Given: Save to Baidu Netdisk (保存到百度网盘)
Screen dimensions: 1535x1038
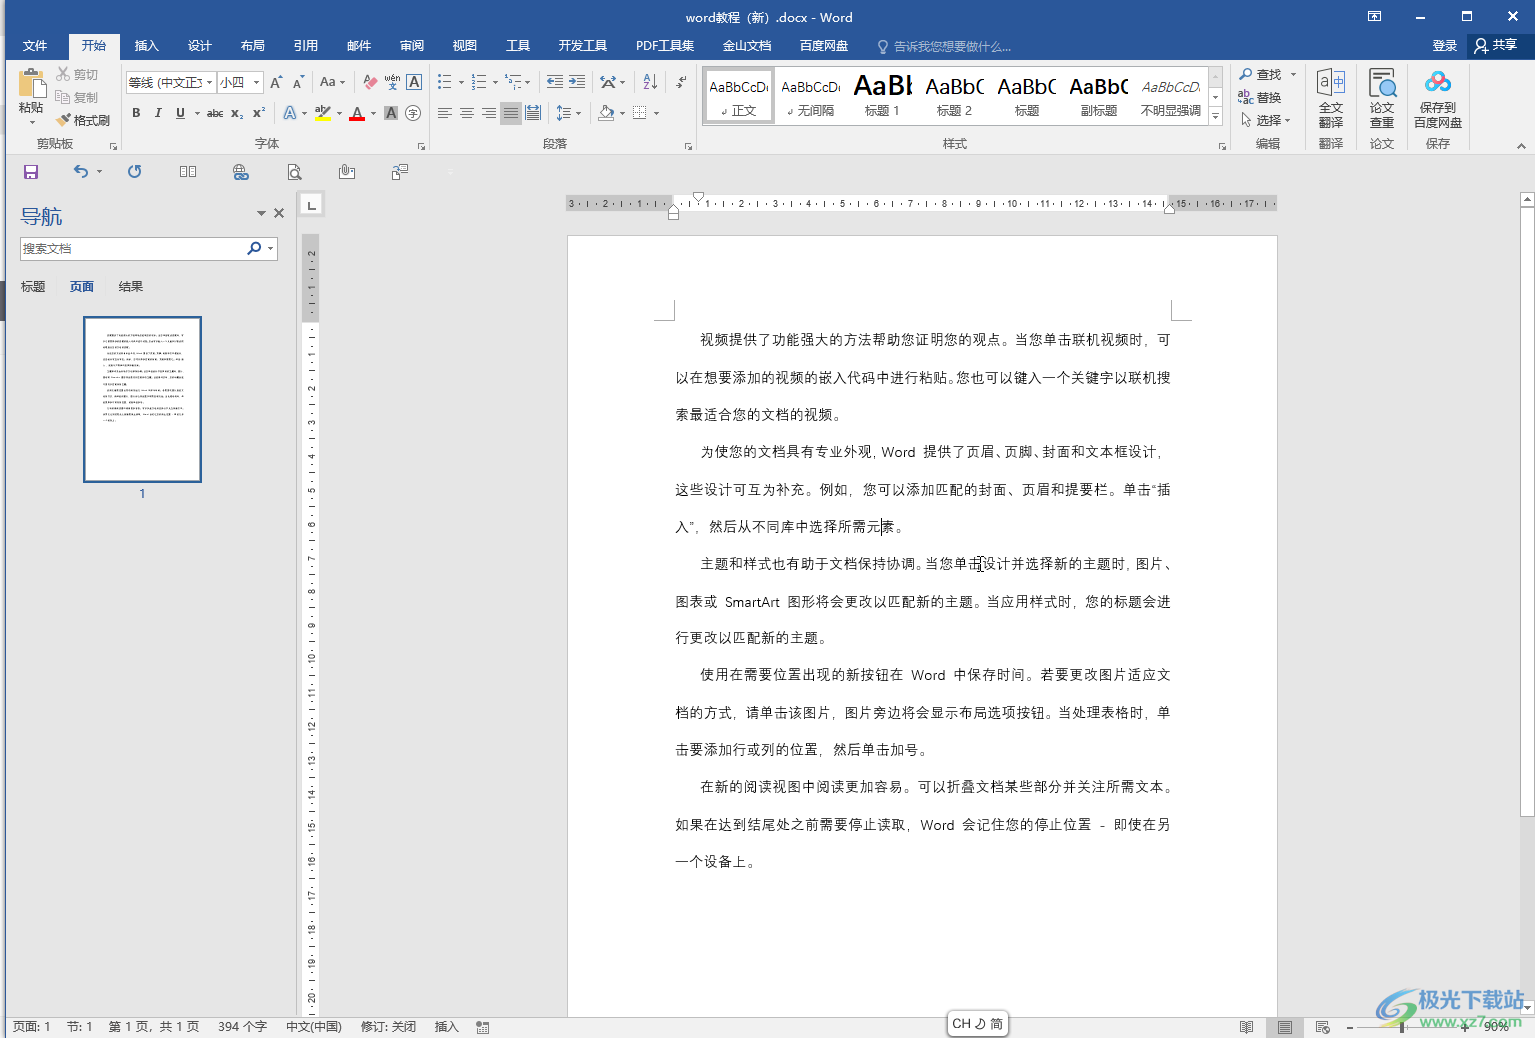Looking at the screenshot, I should [1438, 99].
